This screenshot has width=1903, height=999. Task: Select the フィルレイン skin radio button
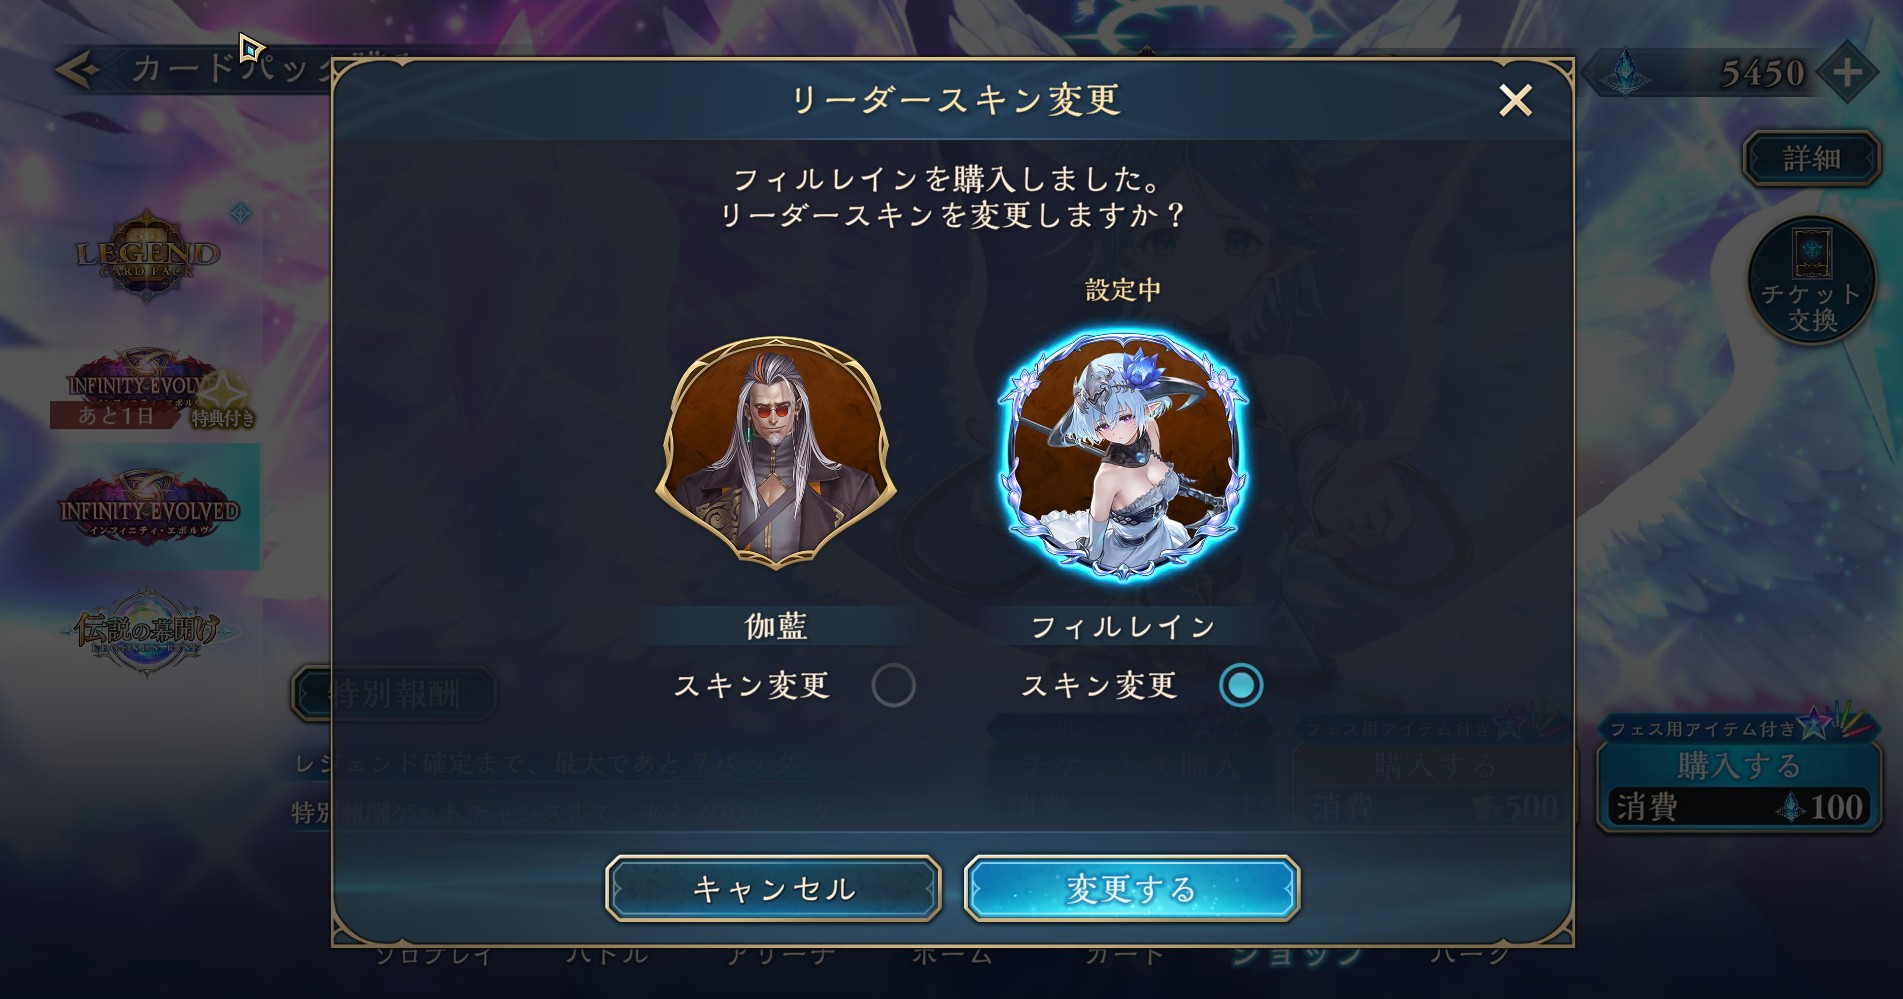(x=1241, y=686)
